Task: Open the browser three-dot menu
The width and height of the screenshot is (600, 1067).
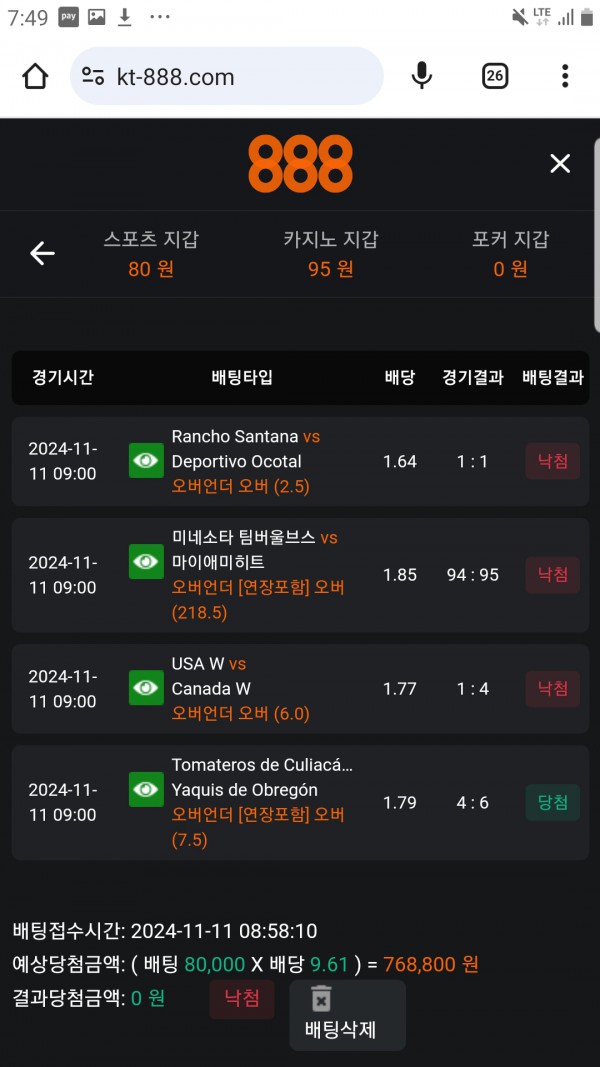Action: click(565, 76)
